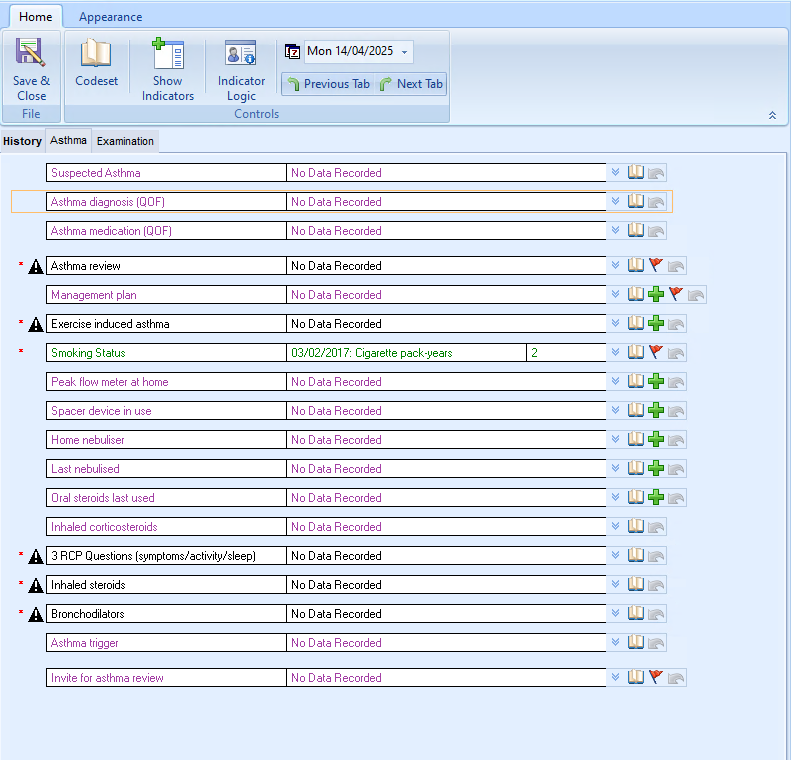
Task: Click the Cigarette pack-years value field showing 2
Action: (x=566, y=353)
